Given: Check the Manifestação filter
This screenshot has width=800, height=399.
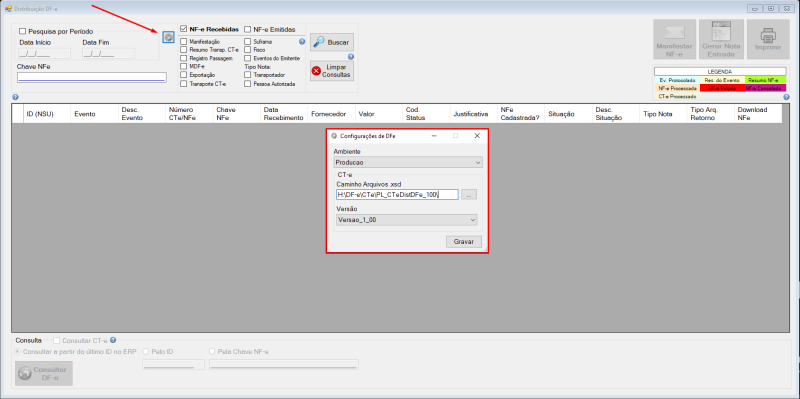Looking at the screenshot, I should click(184, 42).
